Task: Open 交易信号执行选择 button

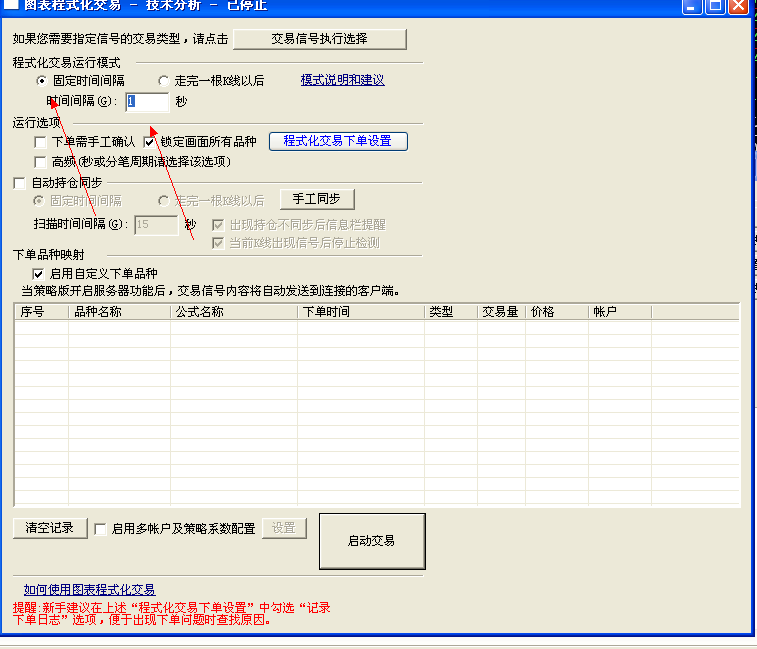Action: coord(320,39)
